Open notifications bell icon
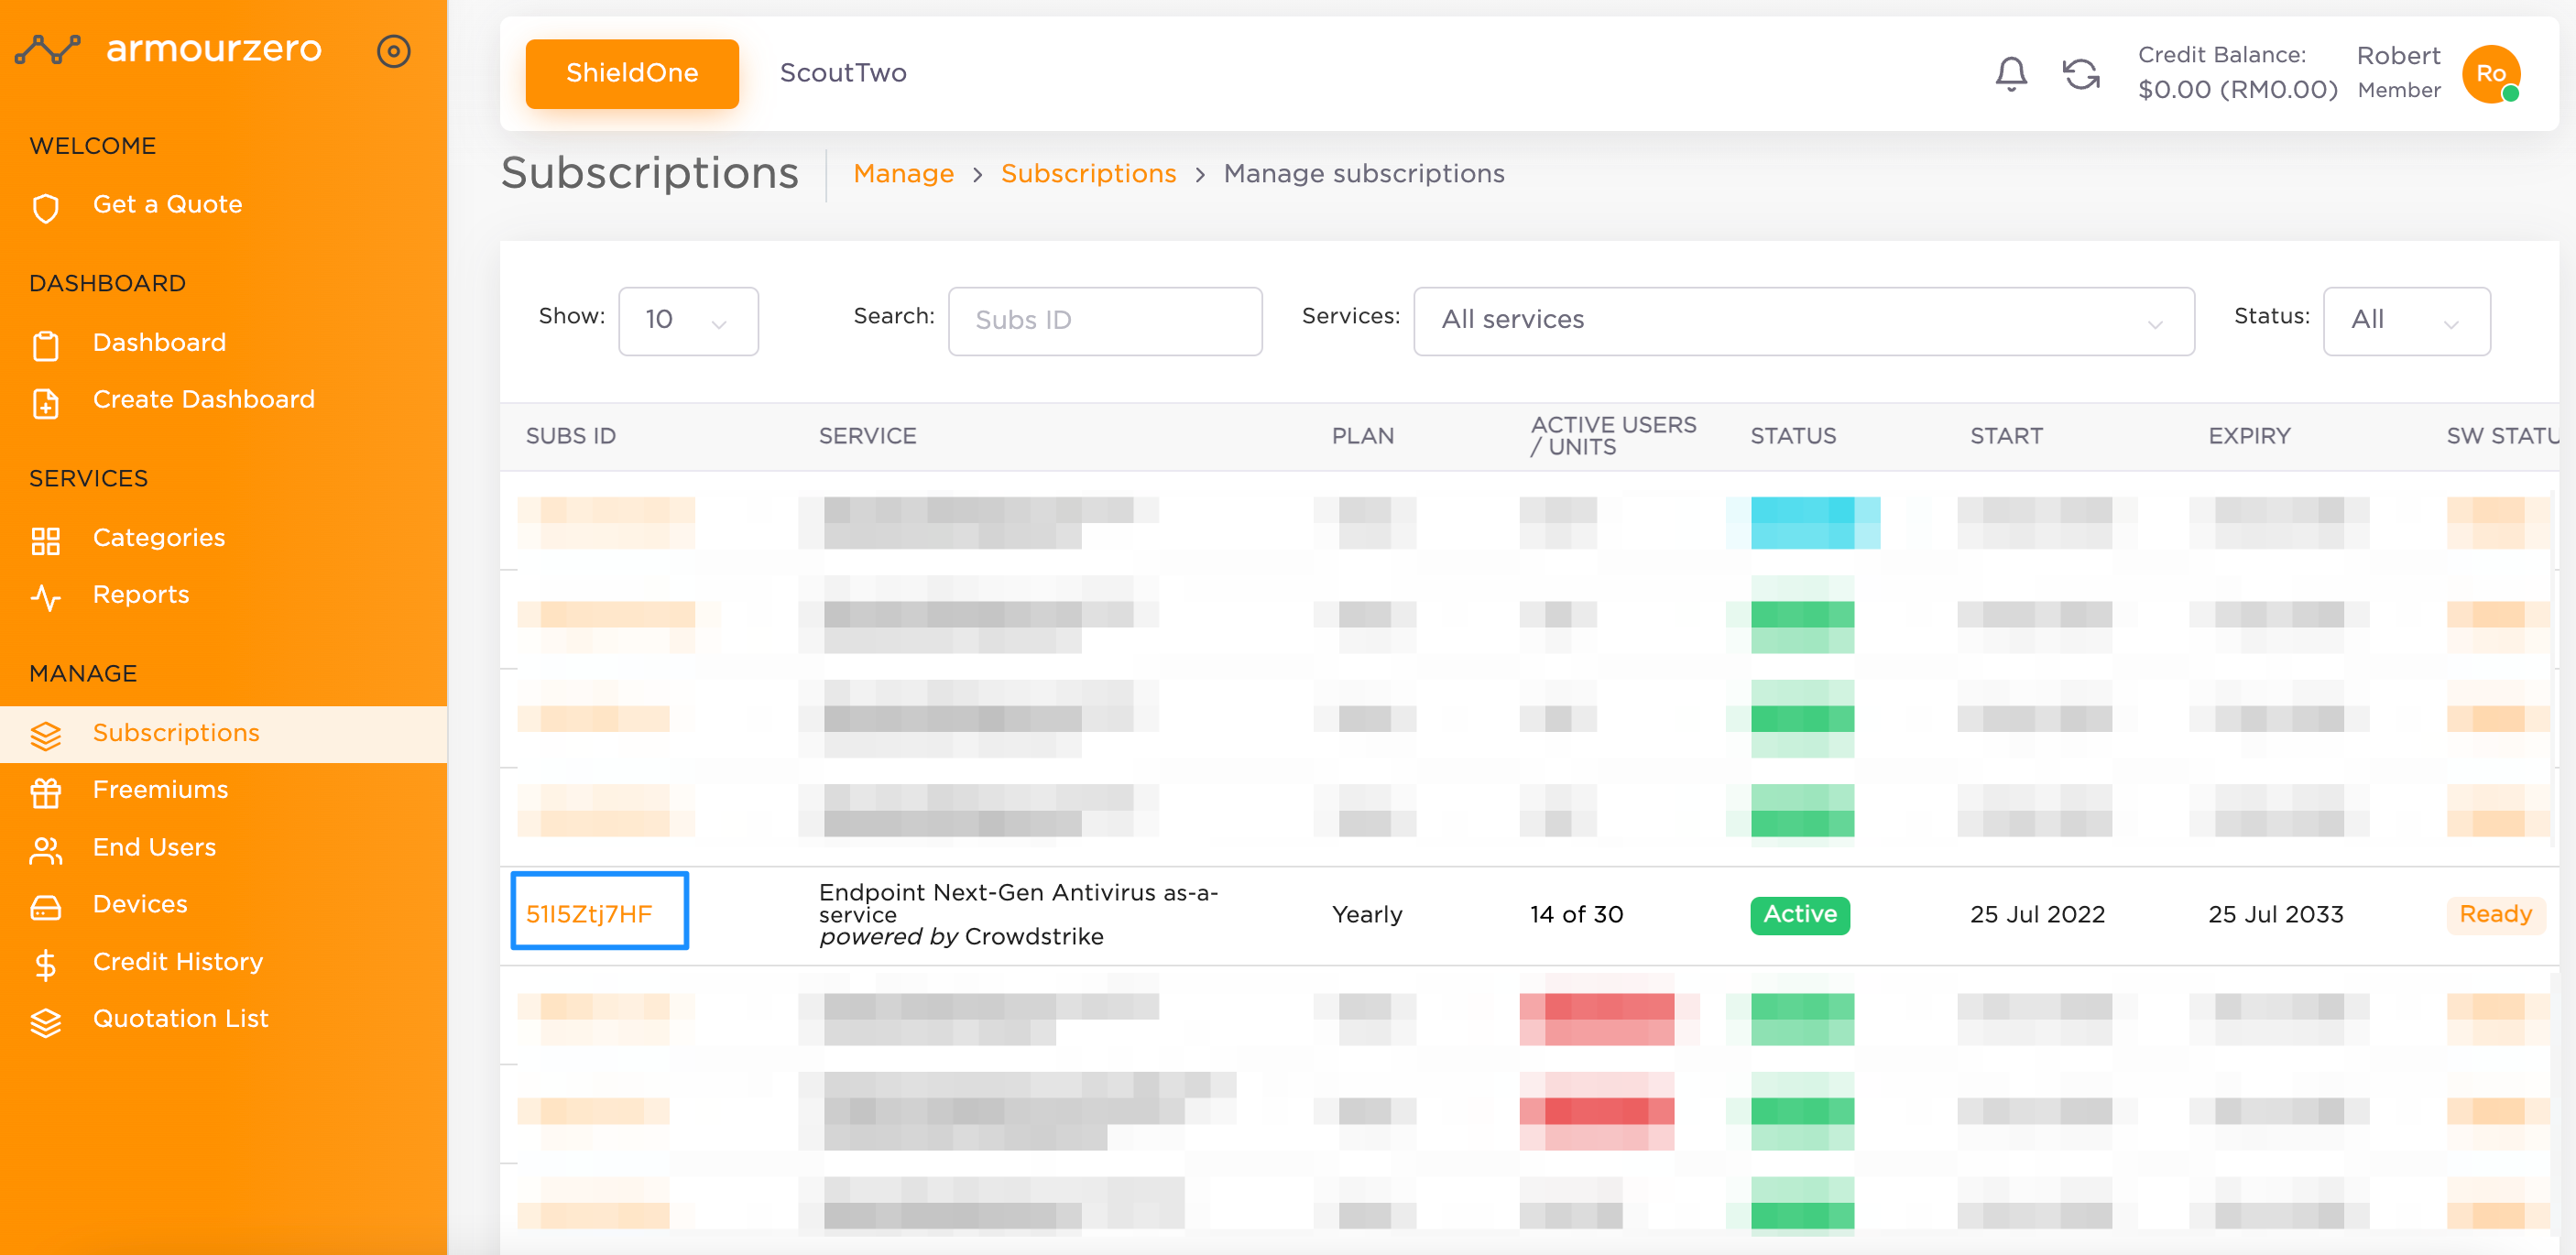Screen dimensions: 2576x1255 (2011, 74)
